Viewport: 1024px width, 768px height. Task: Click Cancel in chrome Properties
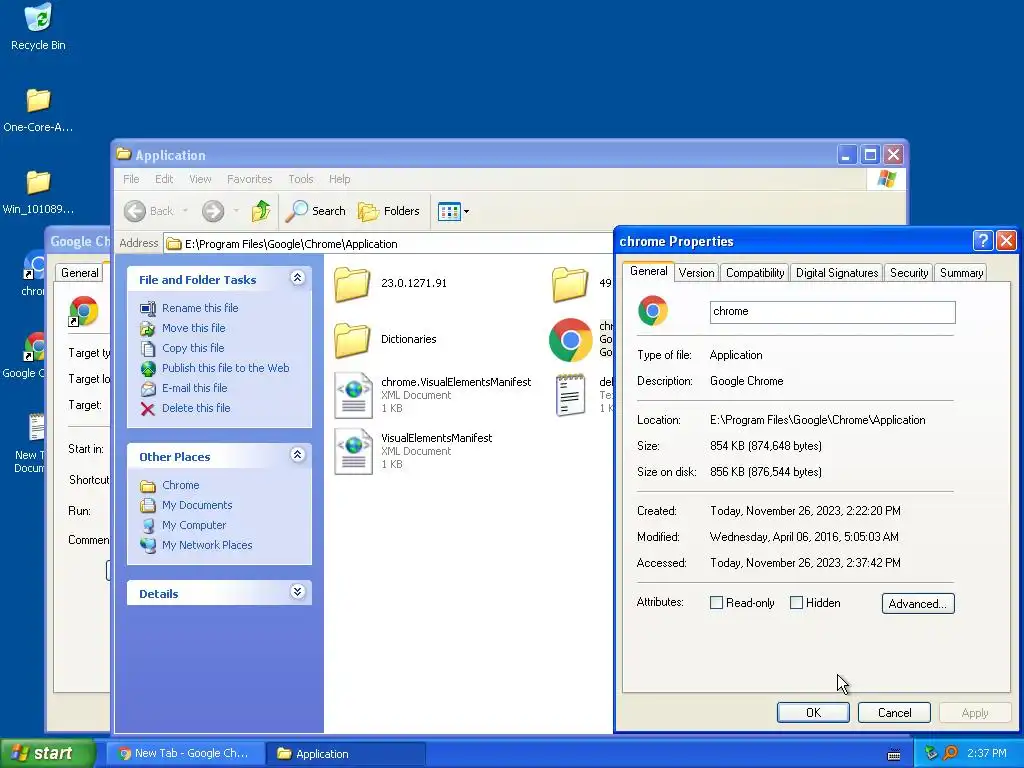tap(894, 712)
